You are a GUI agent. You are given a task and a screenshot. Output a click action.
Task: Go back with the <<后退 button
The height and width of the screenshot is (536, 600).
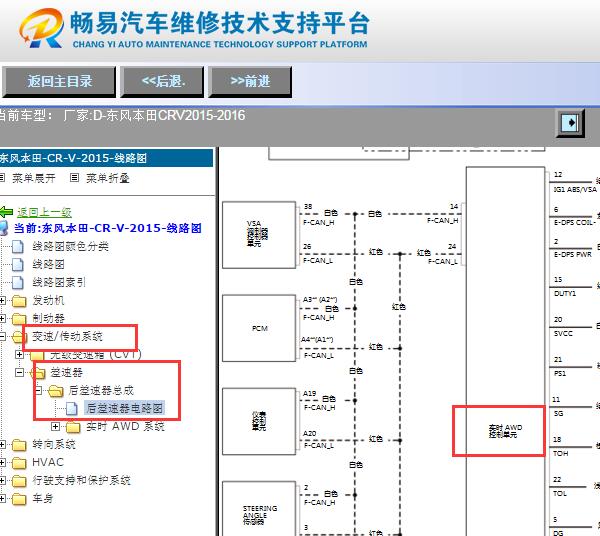coord(162,81)
